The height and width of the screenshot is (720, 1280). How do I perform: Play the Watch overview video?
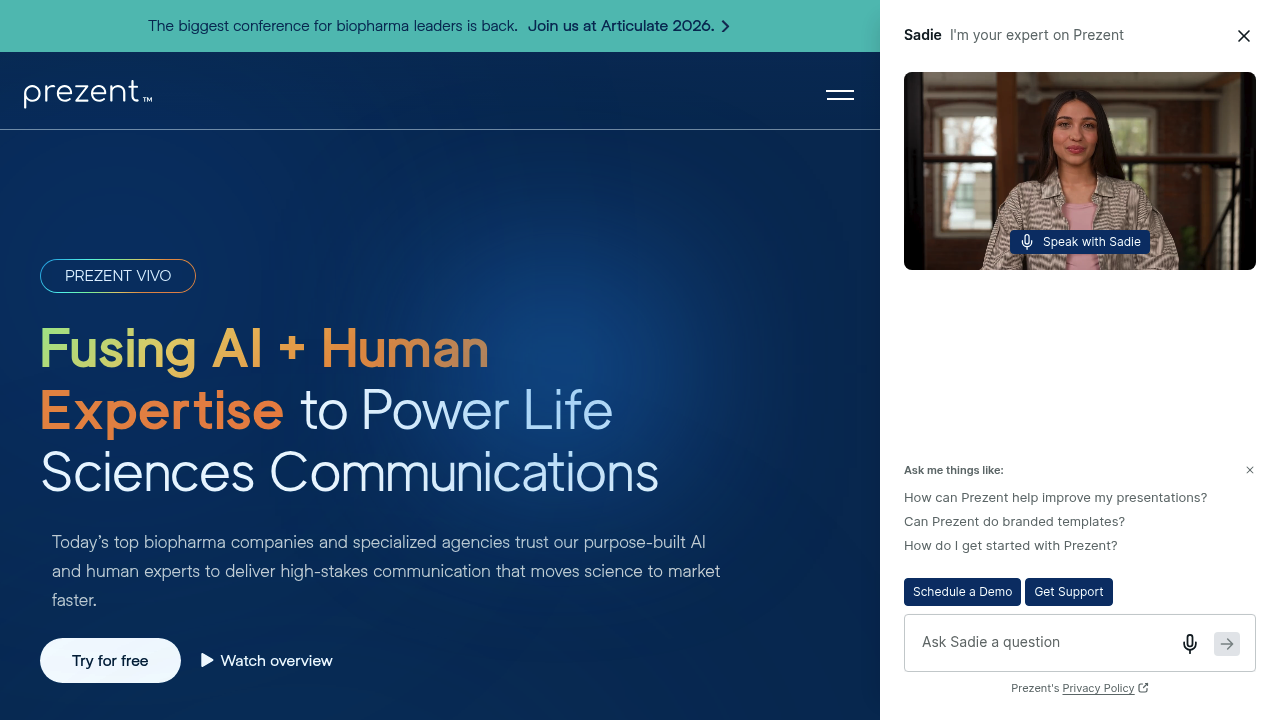coord(267,661)
